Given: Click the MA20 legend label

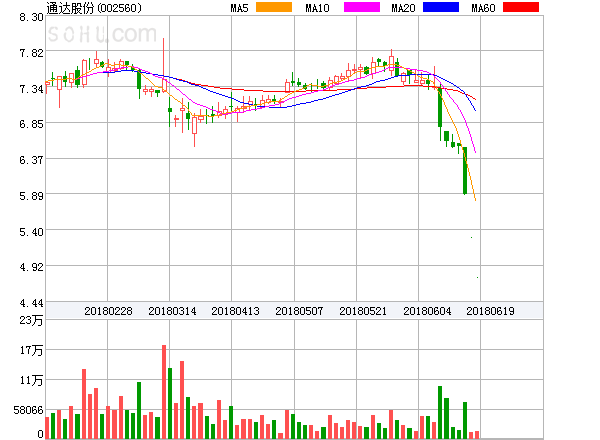Looking at the screenshot, I should click(x=403, y=8).
